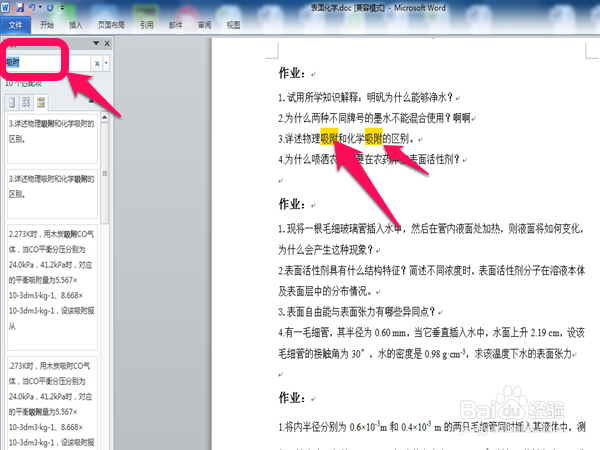This screenshot has width=600, height=450.
Task: Click the third 作业： heading in document
Action: (x=292, y=398)
